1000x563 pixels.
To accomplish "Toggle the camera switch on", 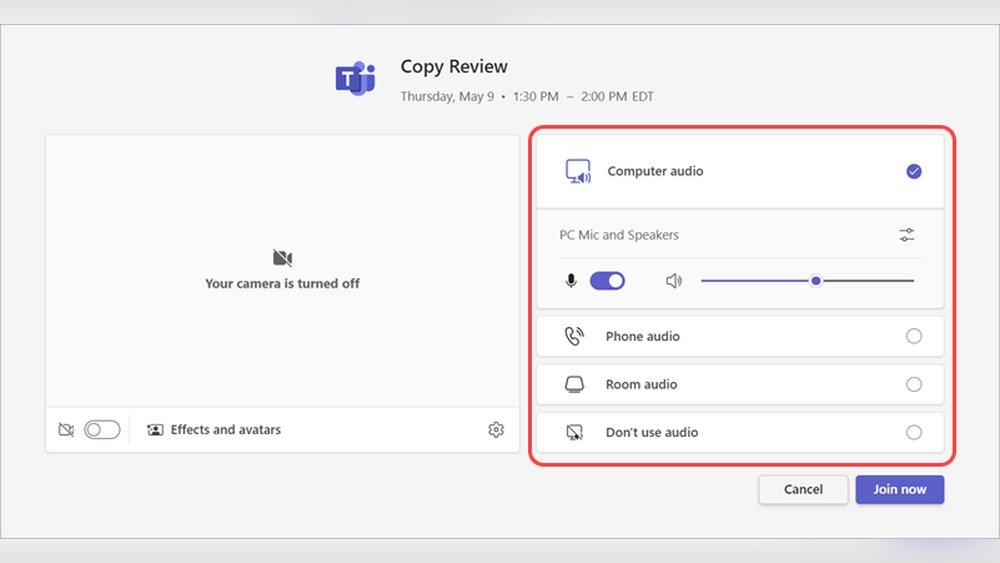I will [102, 430].
